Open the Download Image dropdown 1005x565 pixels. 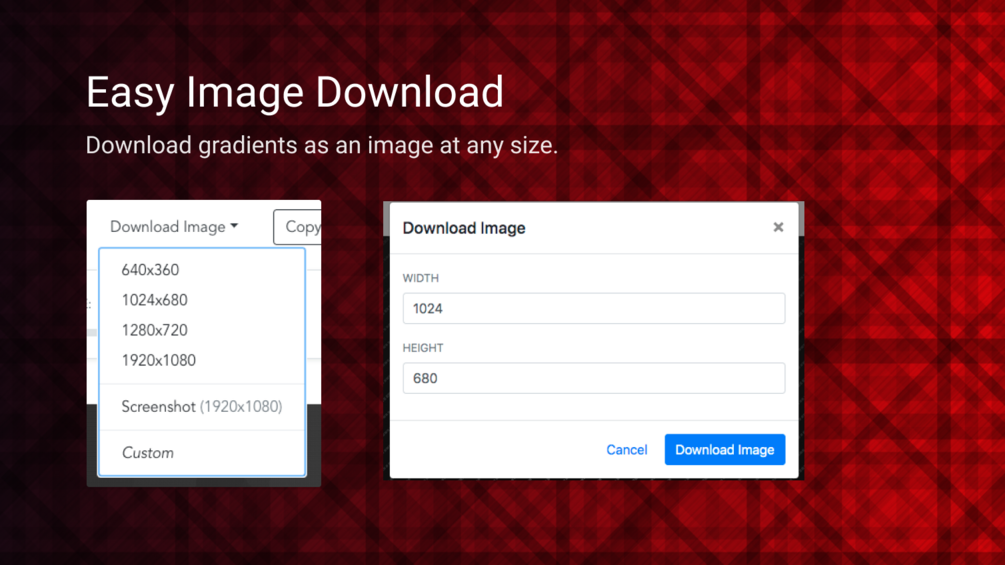point(174,227)
